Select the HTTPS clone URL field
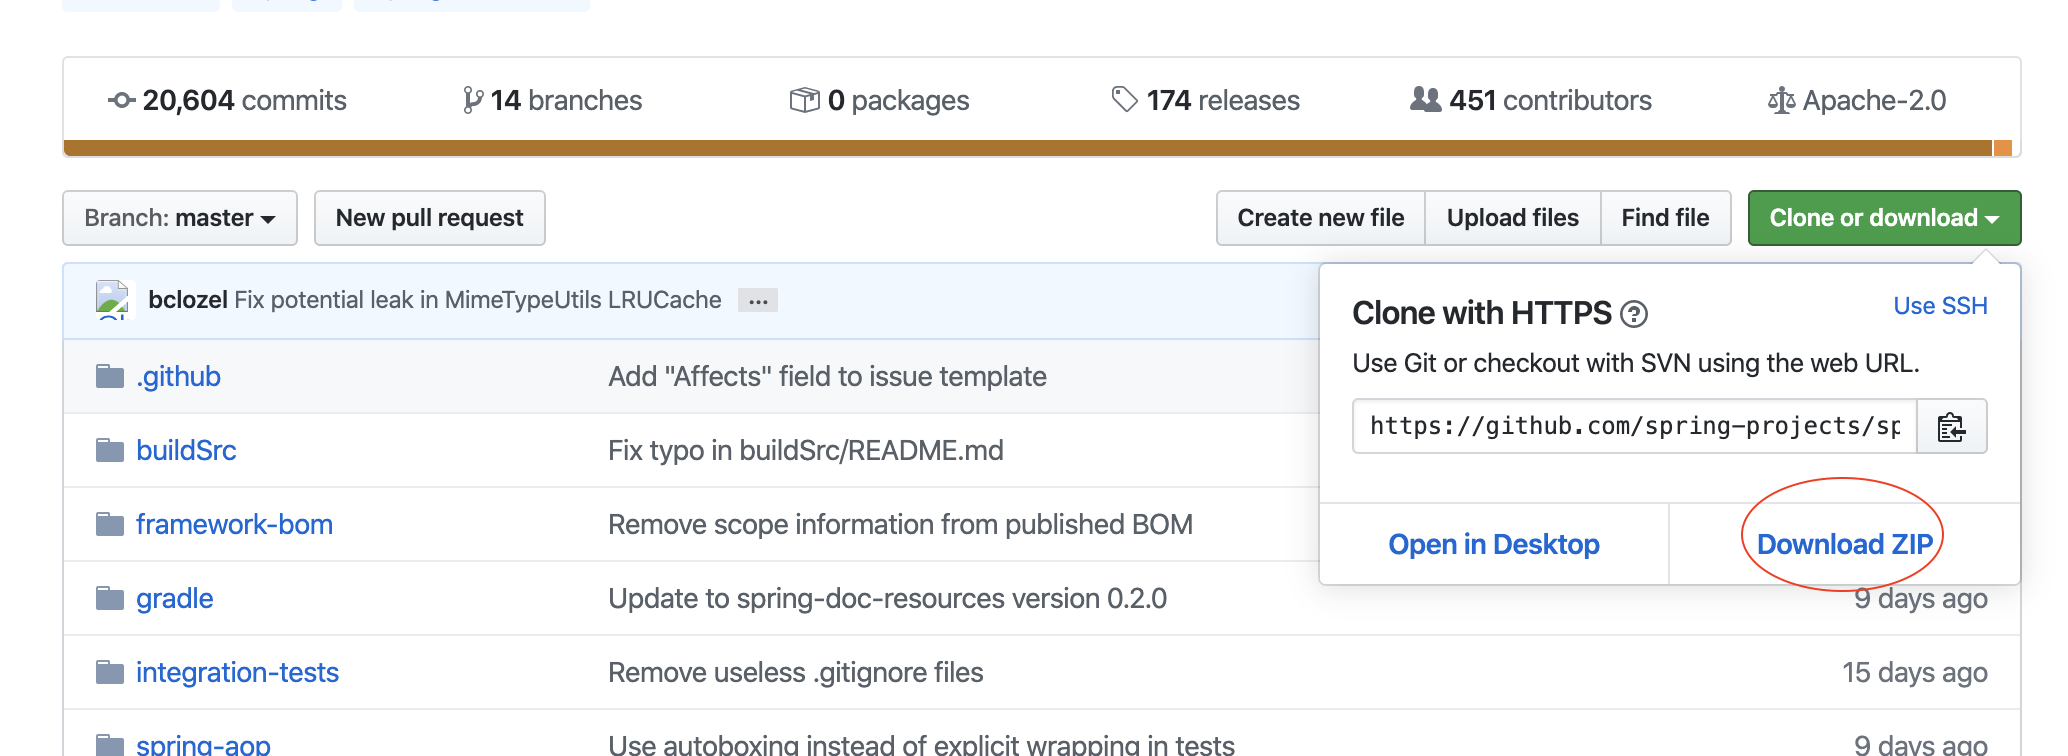 coord(1634,427)
